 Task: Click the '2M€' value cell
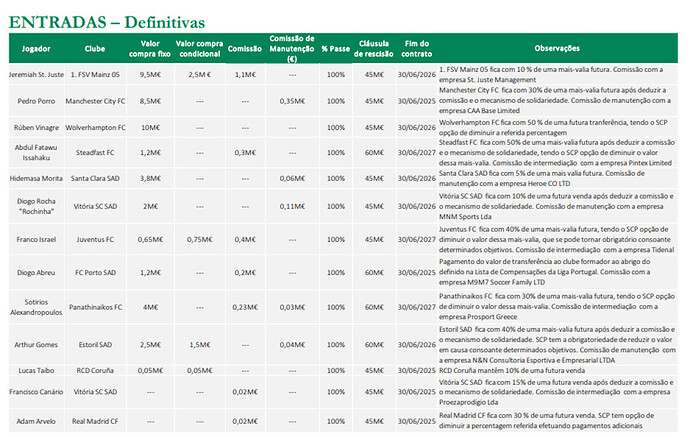click(150, 206)
